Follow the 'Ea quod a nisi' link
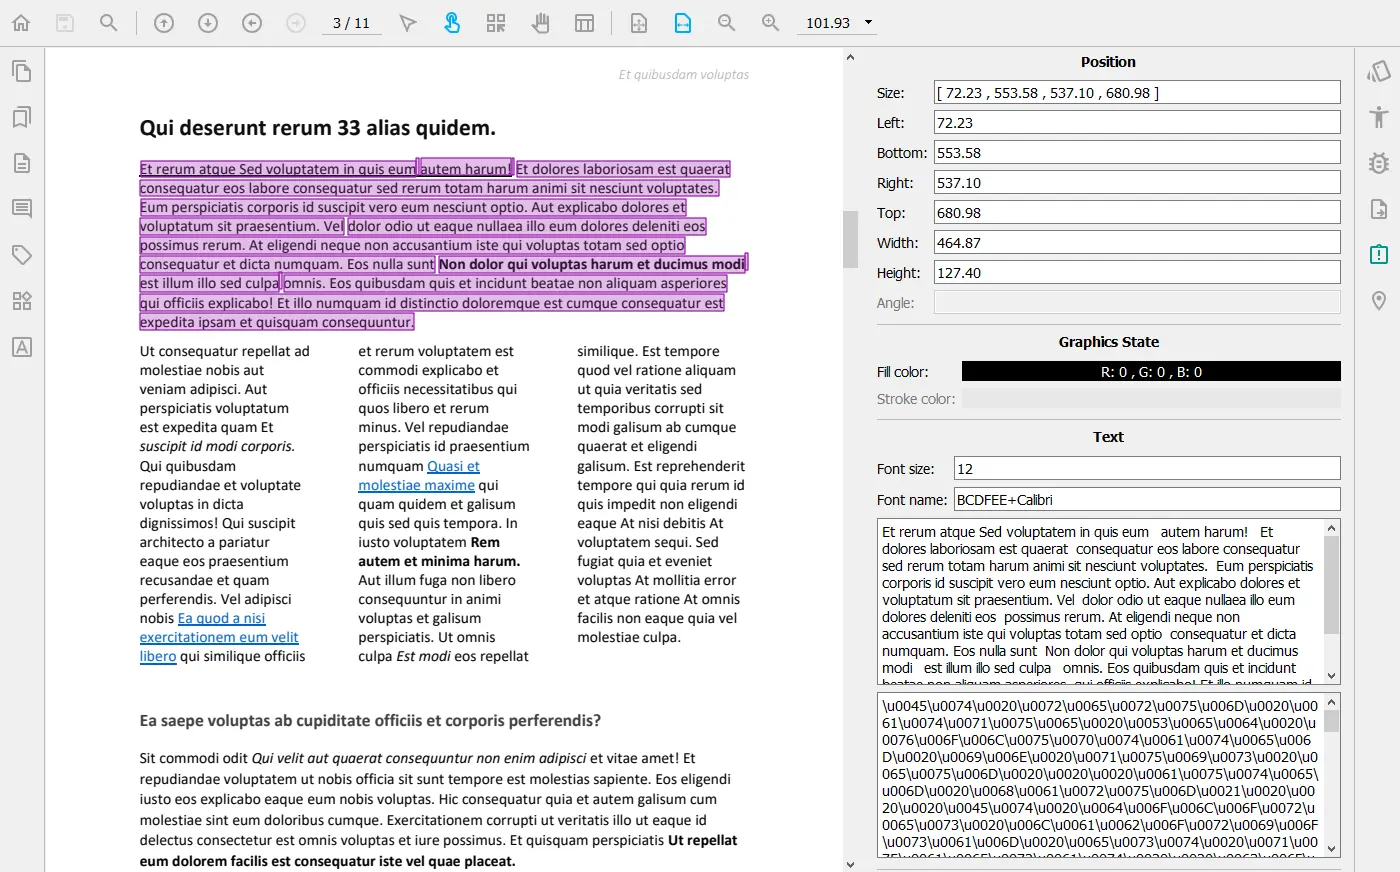The height and width of the screenshot is (872, 1400). tap(221, 618)
